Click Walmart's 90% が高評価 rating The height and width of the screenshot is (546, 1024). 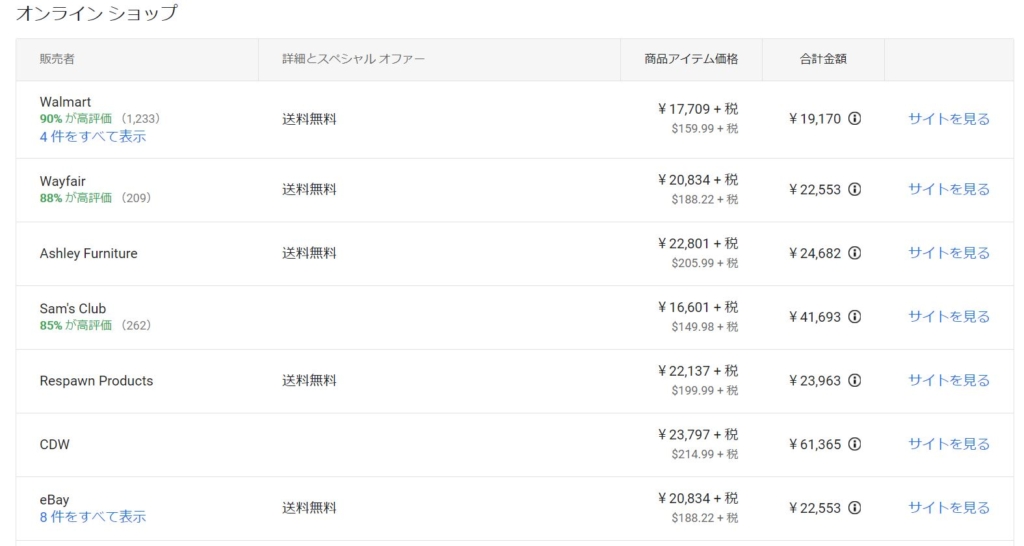click(76, 119)
